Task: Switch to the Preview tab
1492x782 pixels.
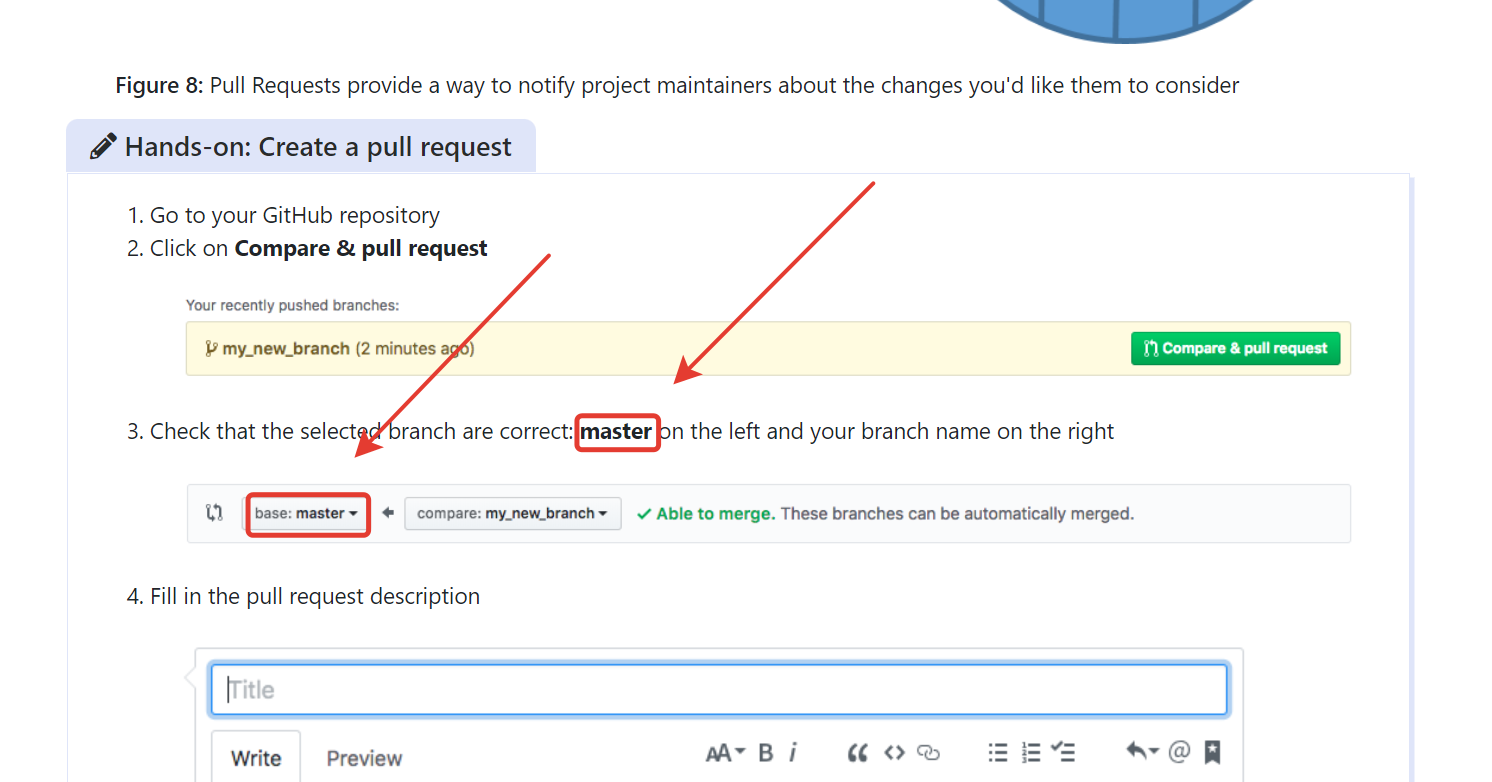Action: (364, 758)
